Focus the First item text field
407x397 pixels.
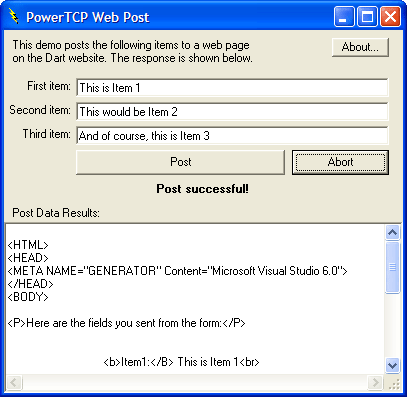(232, 88)
